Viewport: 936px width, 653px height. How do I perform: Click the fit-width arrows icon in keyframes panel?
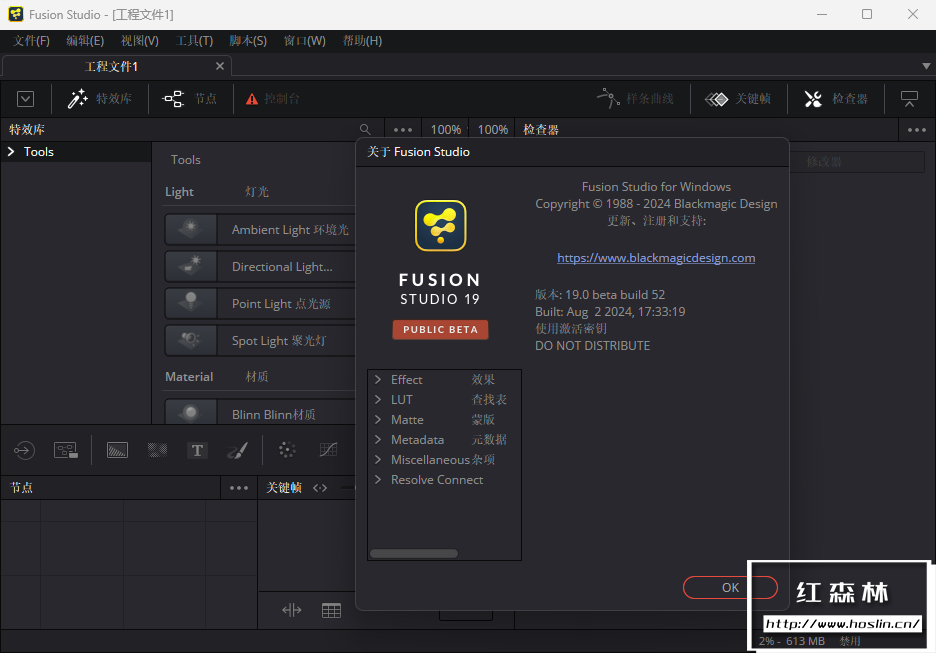291,610
